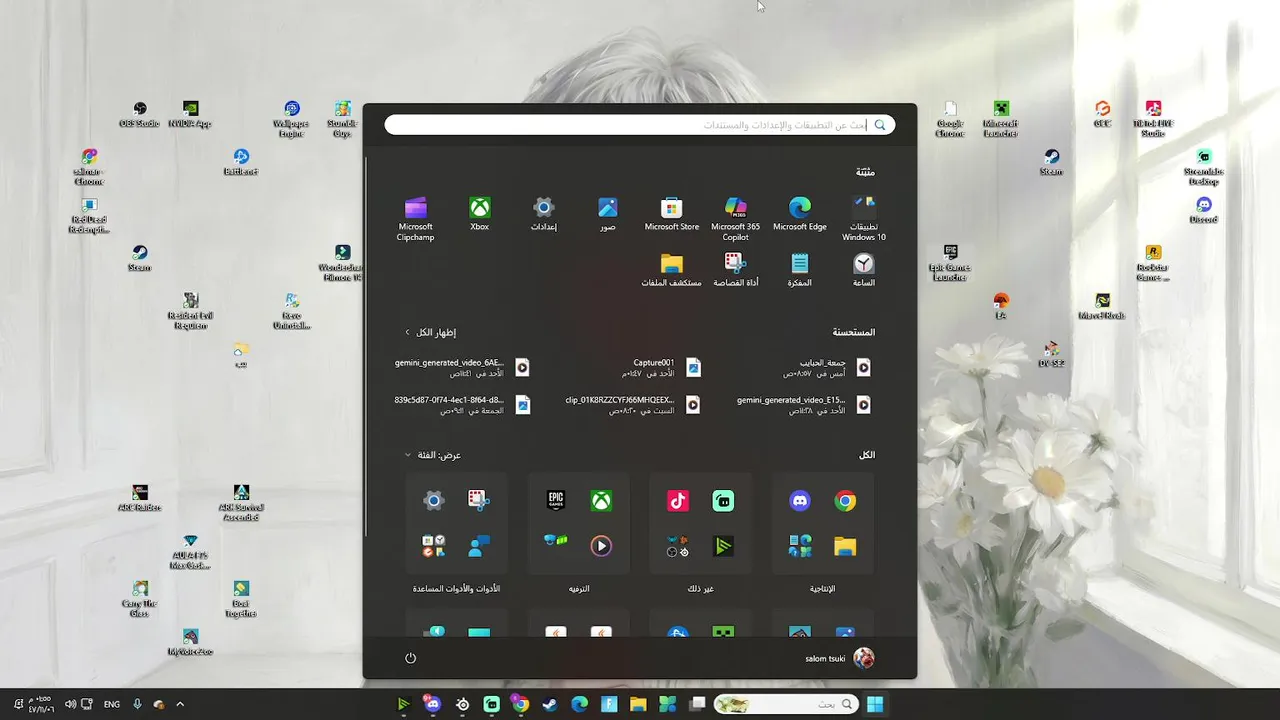Click the microphone tray icon

pyautogui.click(x=138, y=704)
